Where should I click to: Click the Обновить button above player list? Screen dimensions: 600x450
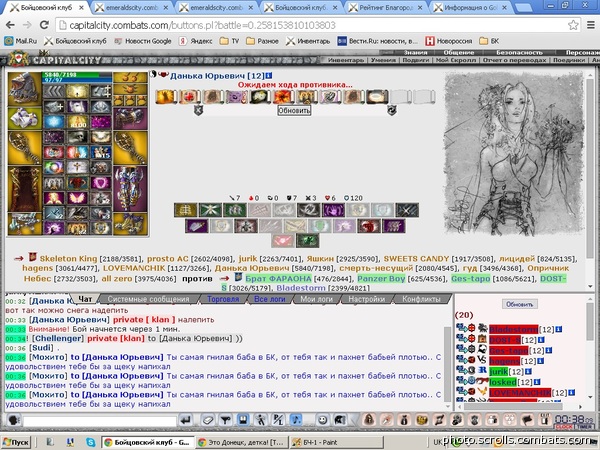519,304
